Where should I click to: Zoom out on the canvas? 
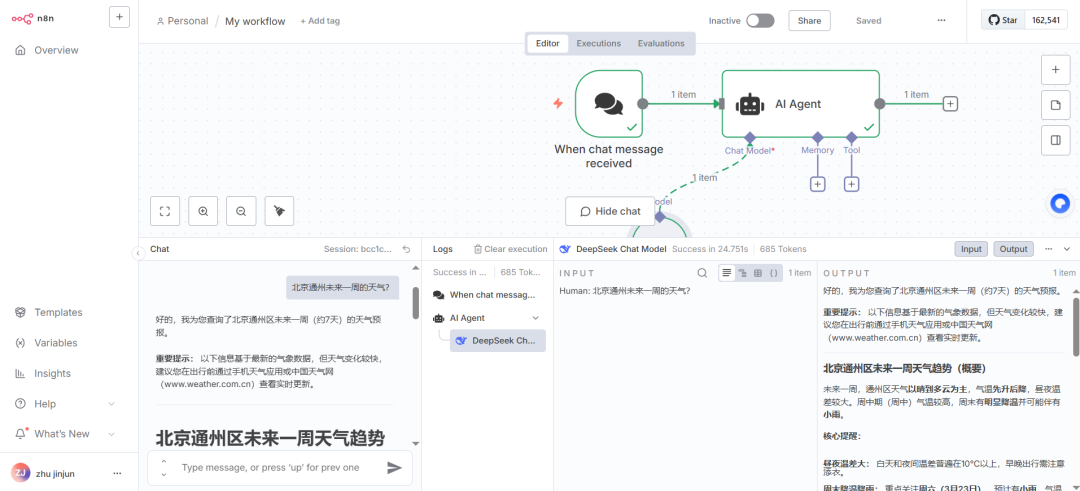coord(241,211)
